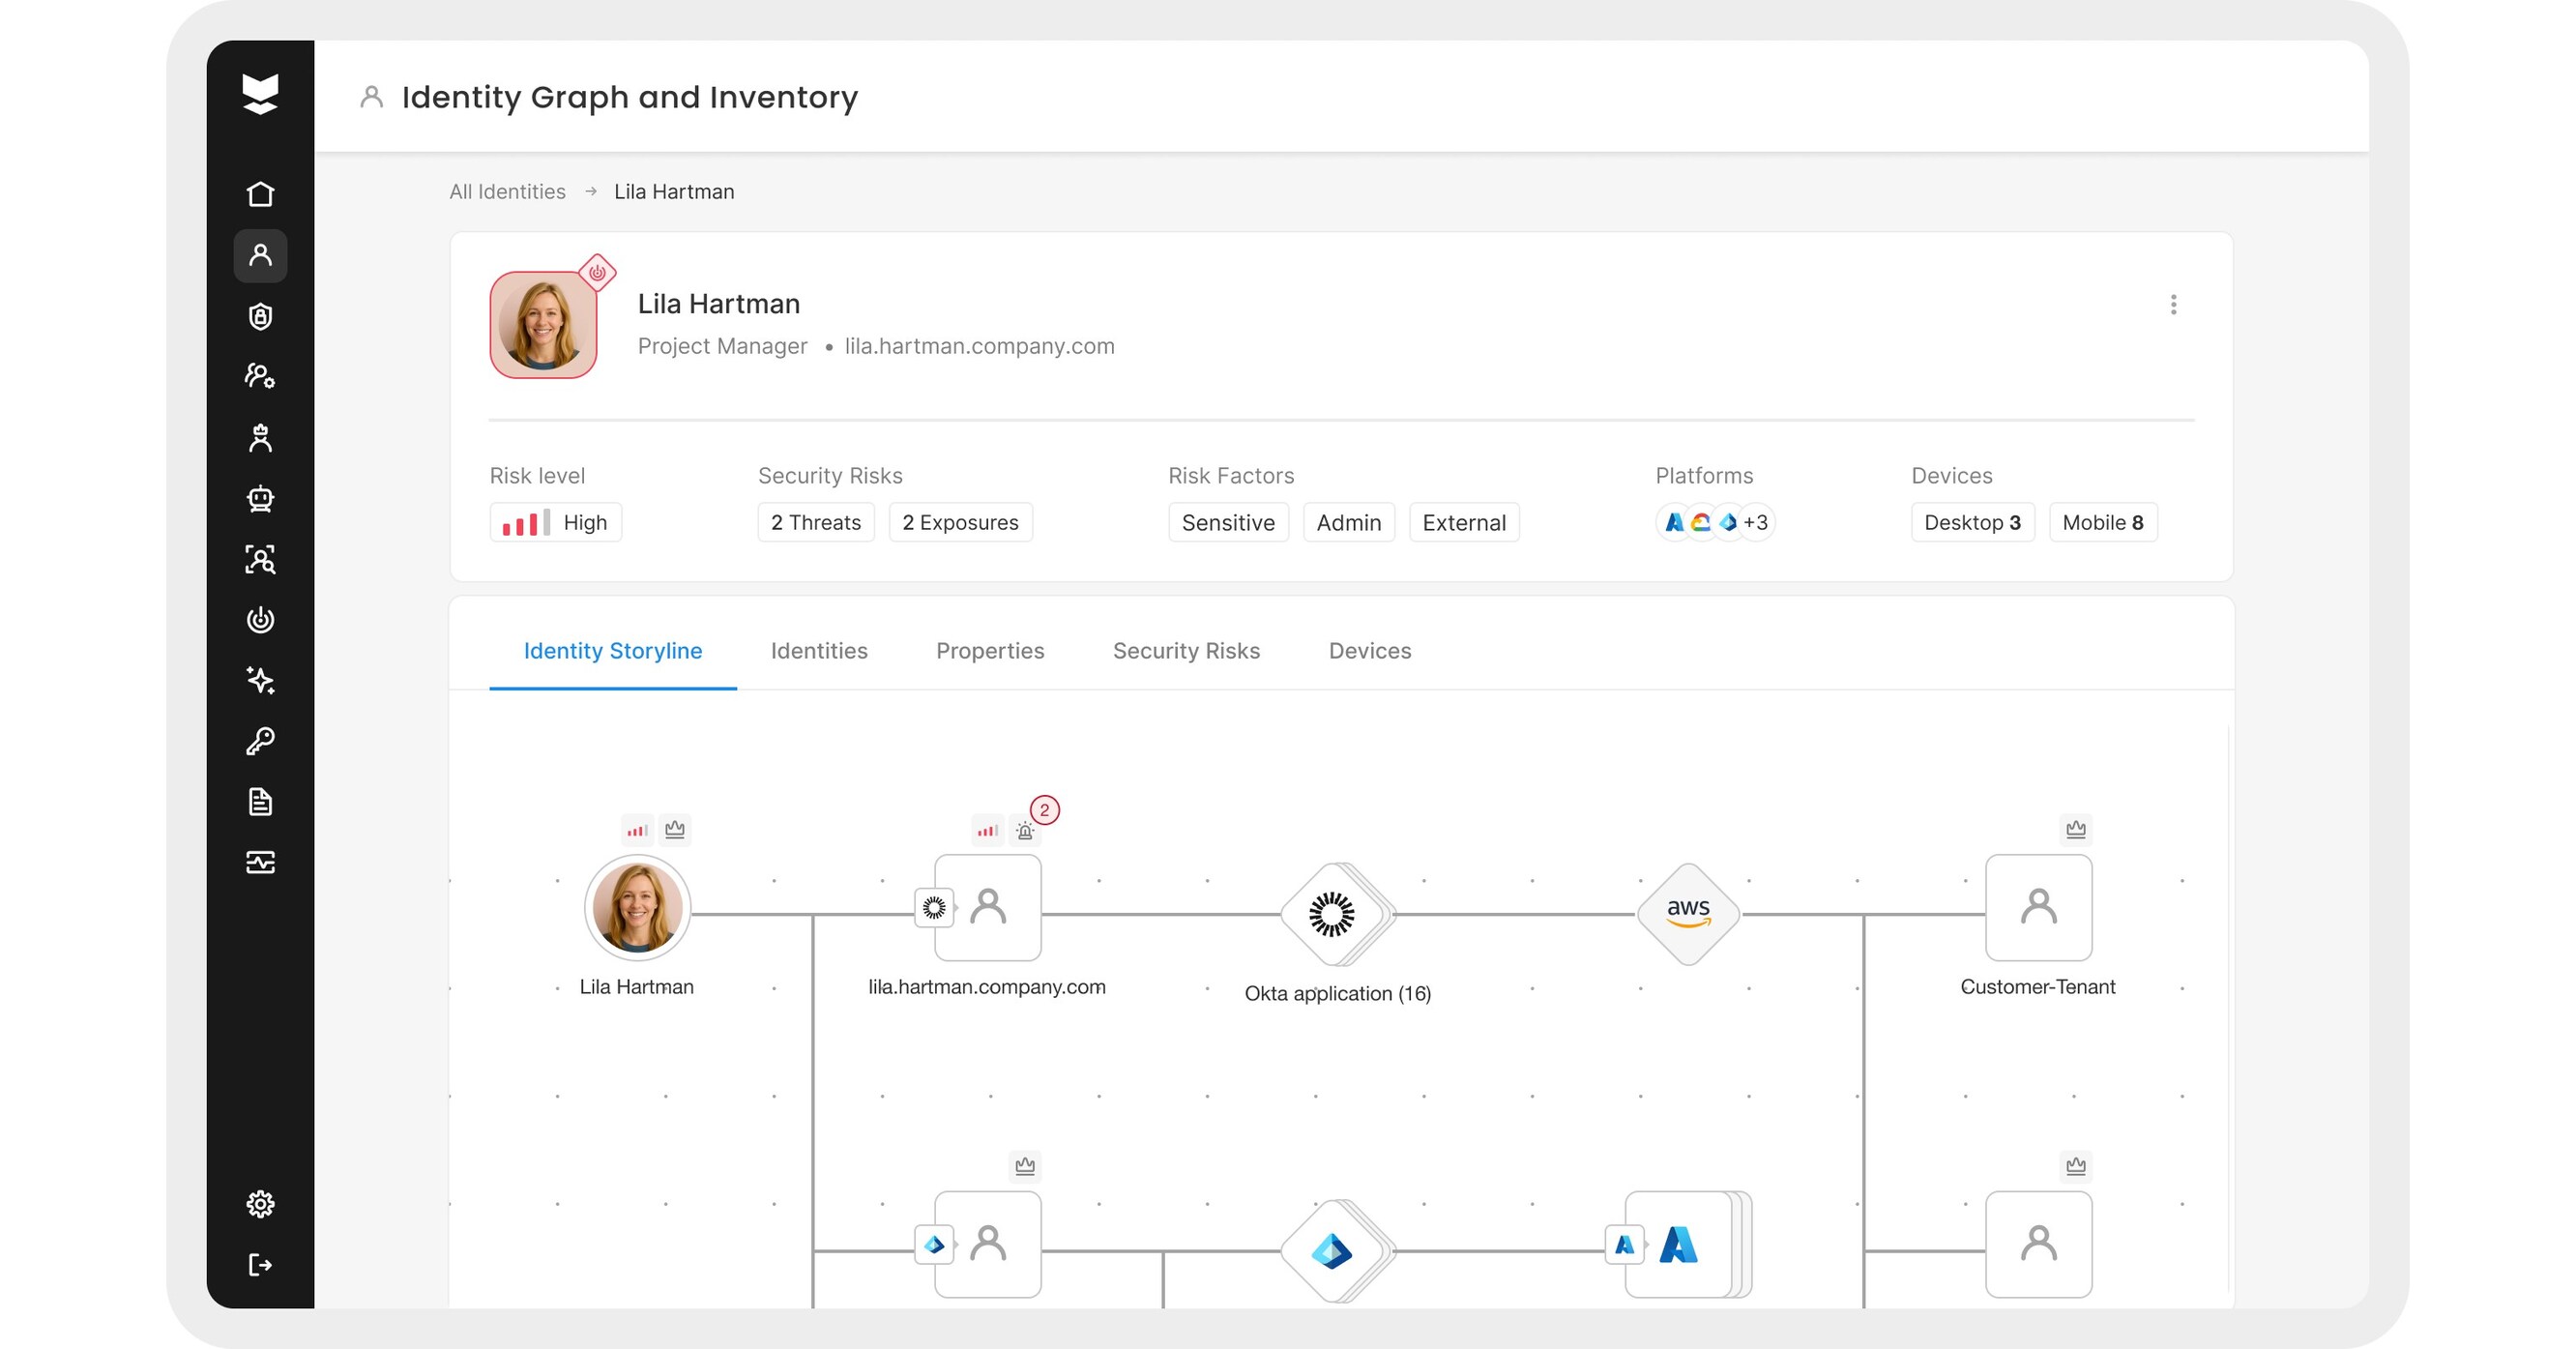The image size is (2576, 1349).
Task: Click the AWS diamond node
Action: [x=1687, y=913]
